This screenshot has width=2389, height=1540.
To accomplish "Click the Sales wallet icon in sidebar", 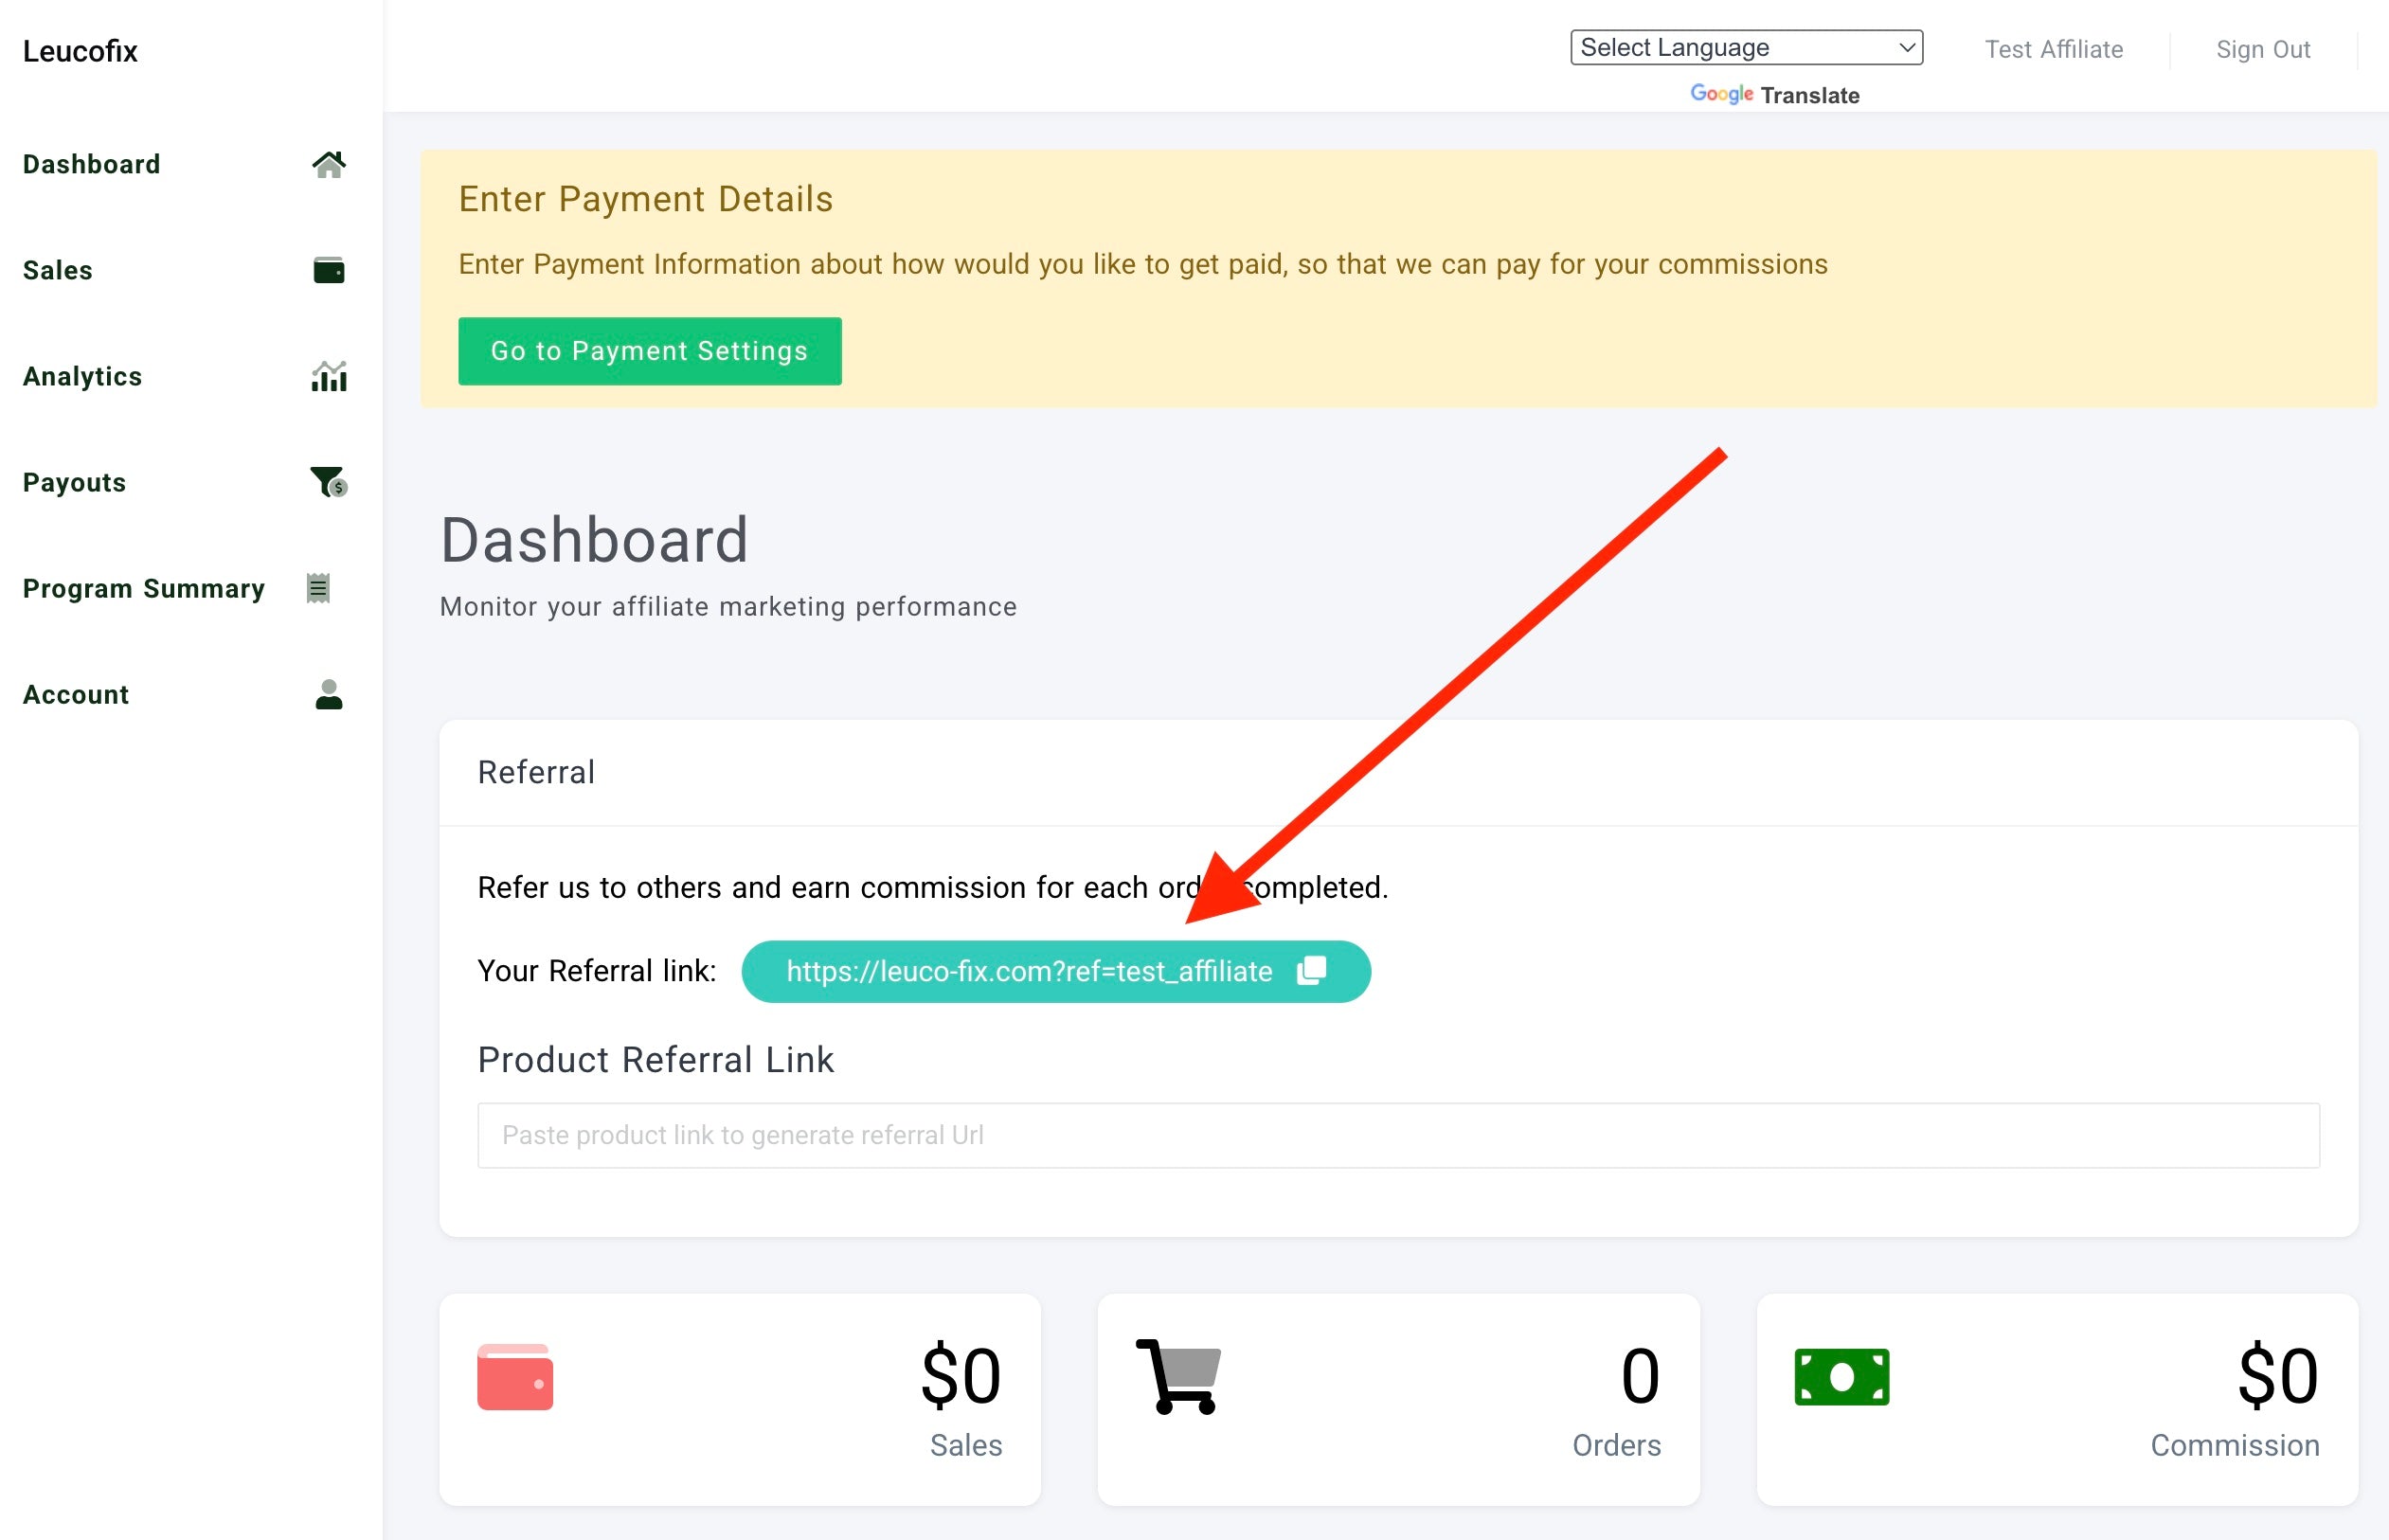I will pos(328,270).
